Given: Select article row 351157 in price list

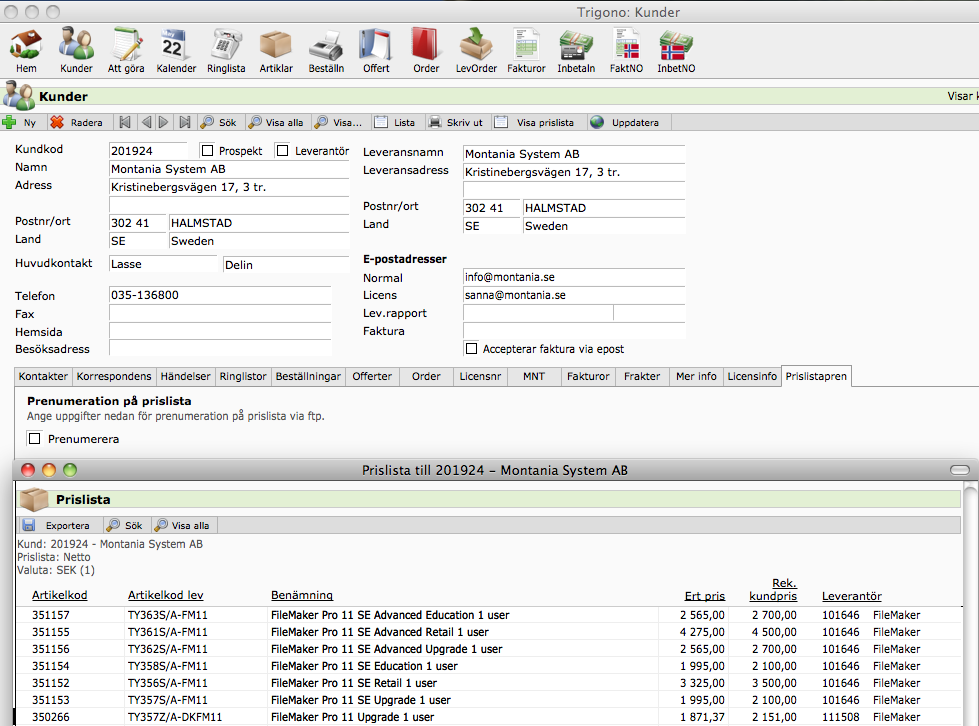Looking at the screenshot, I should pyautogui.click(x=487, y=615).
